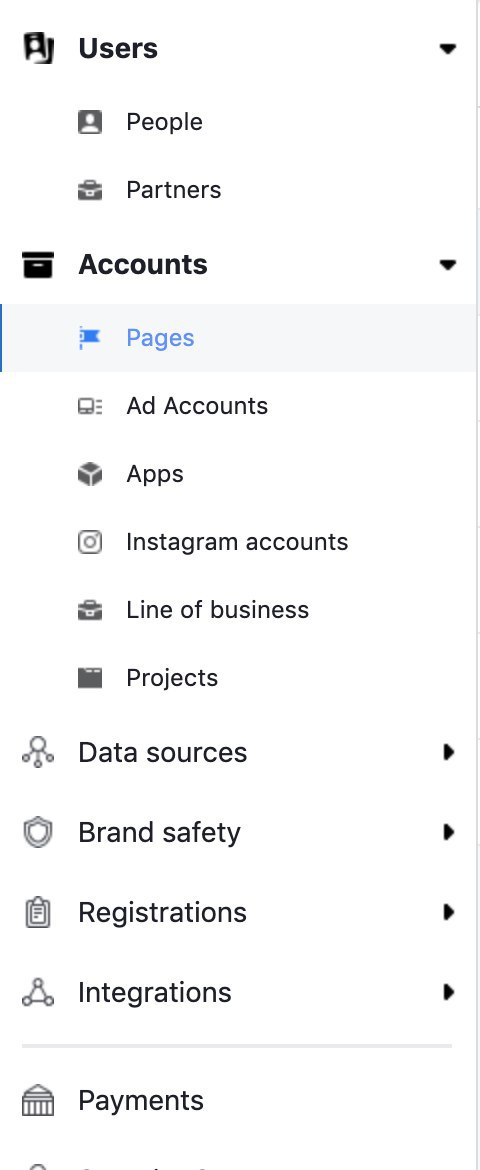Click the People person icon
480x1170 pixels.
click(x=90, y=122)
